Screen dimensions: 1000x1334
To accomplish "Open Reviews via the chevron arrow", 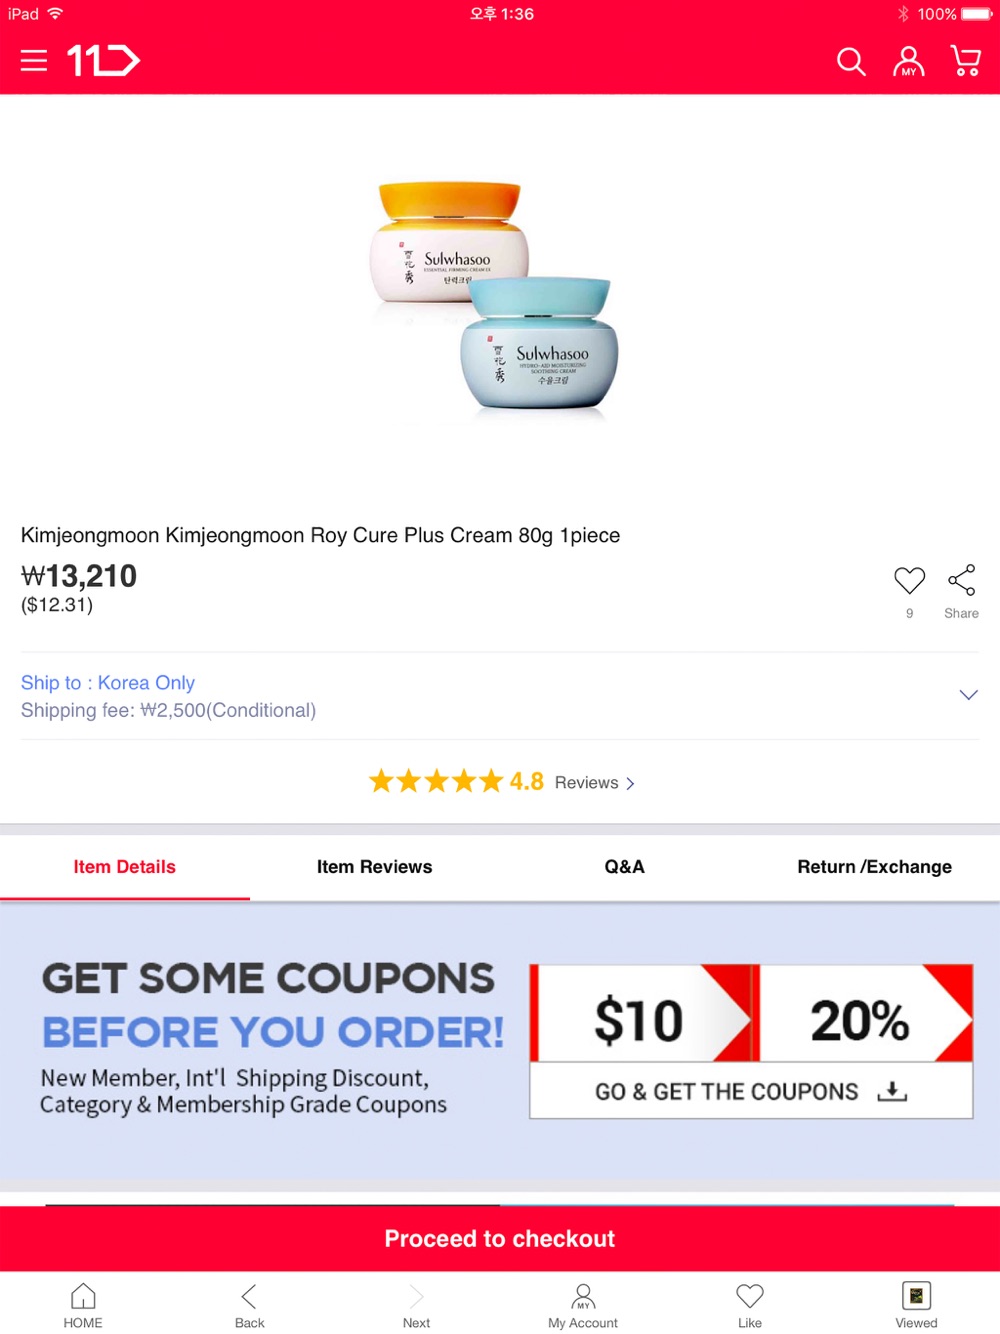I will (630, 783).
